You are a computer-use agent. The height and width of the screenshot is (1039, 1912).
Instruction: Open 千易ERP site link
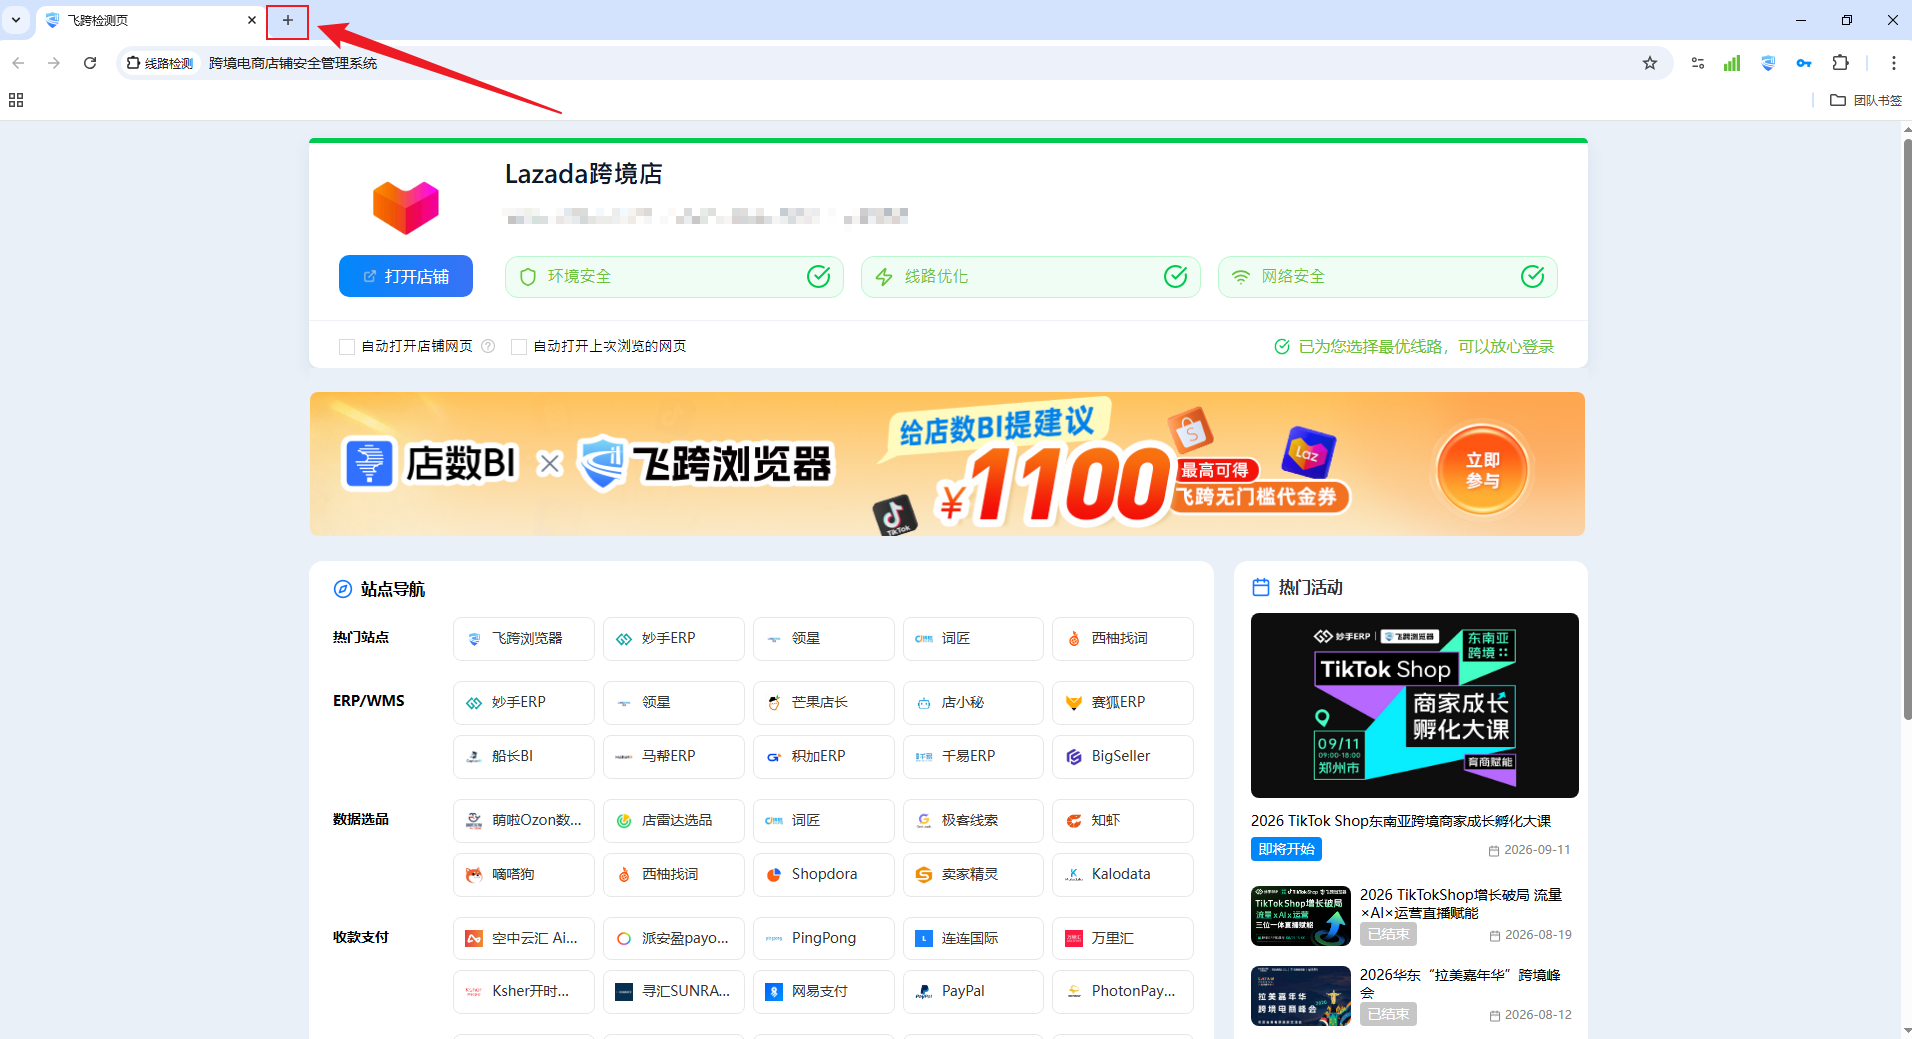973,757
